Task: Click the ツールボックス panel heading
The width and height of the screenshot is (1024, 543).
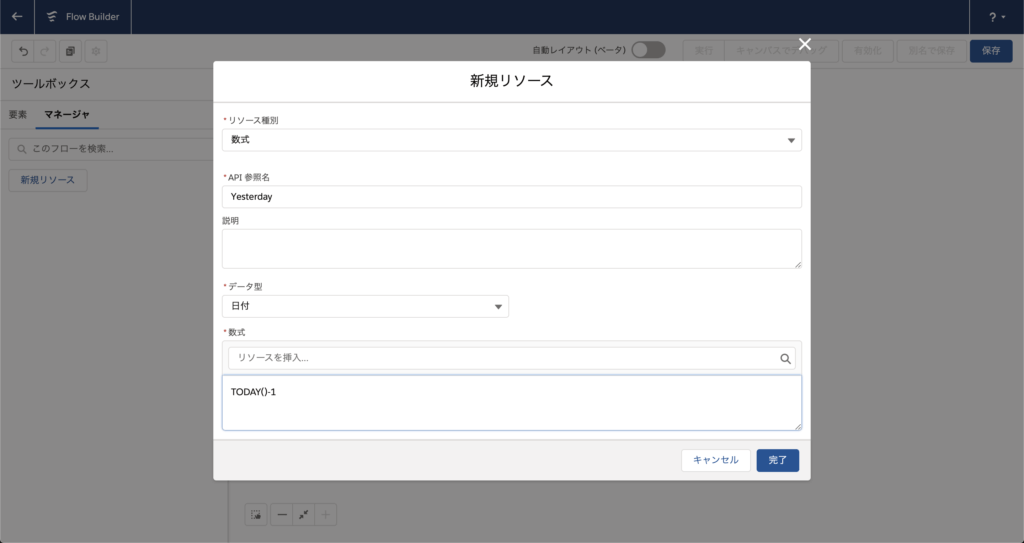Action: click(x=51, y=84)
